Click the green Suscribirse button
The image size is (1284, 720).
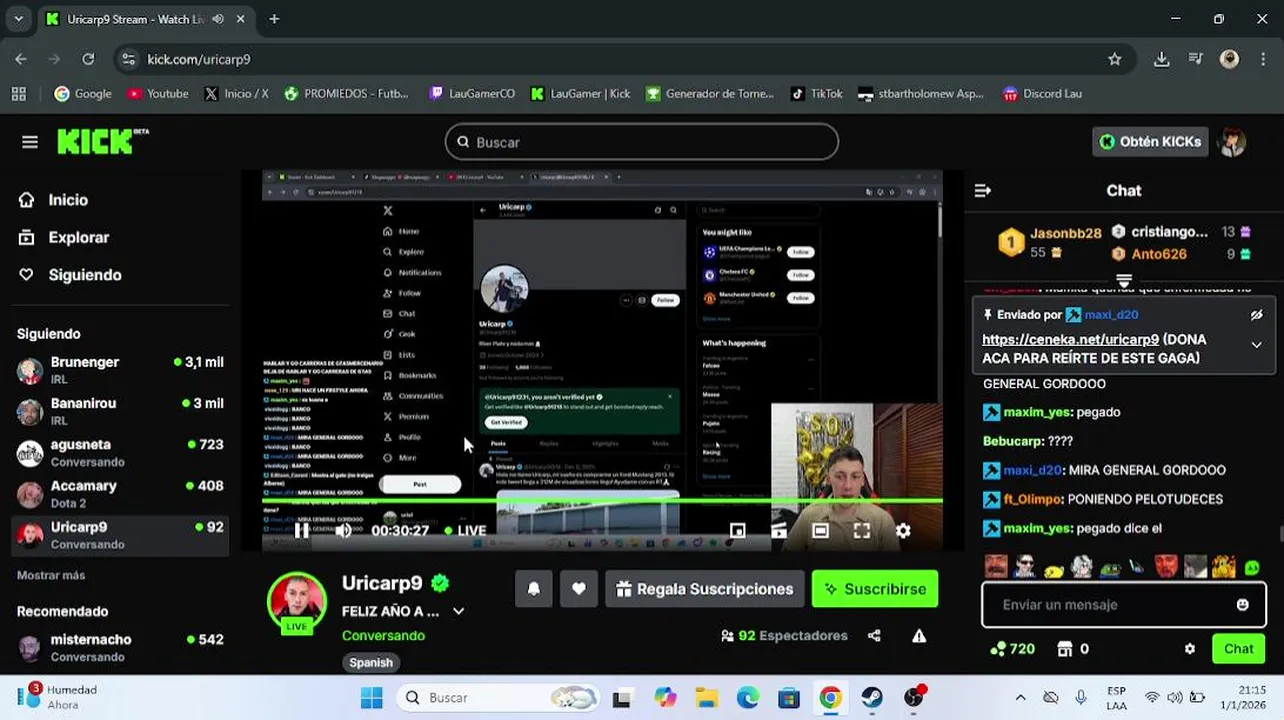tap(875, 589)
